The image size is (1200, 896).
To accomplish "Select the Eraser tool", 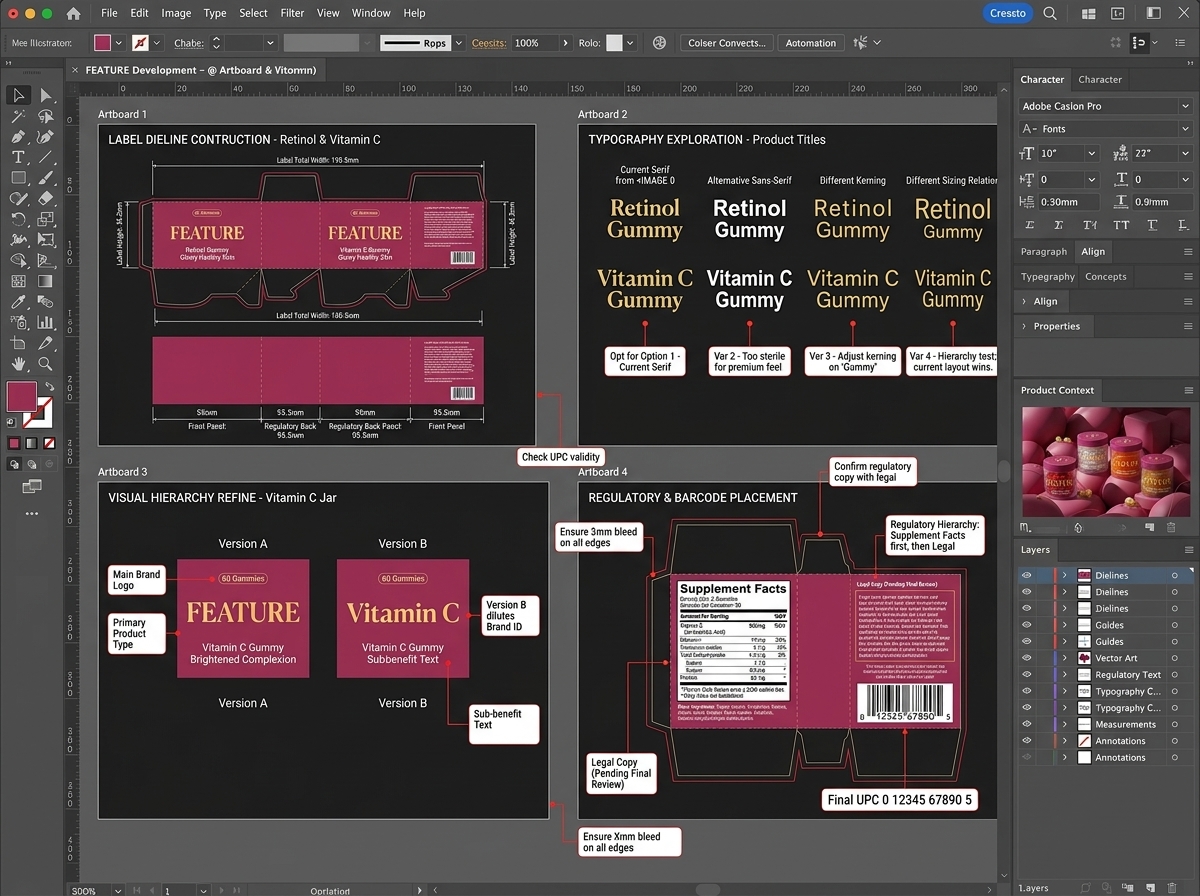I will [x=45, y=198].
